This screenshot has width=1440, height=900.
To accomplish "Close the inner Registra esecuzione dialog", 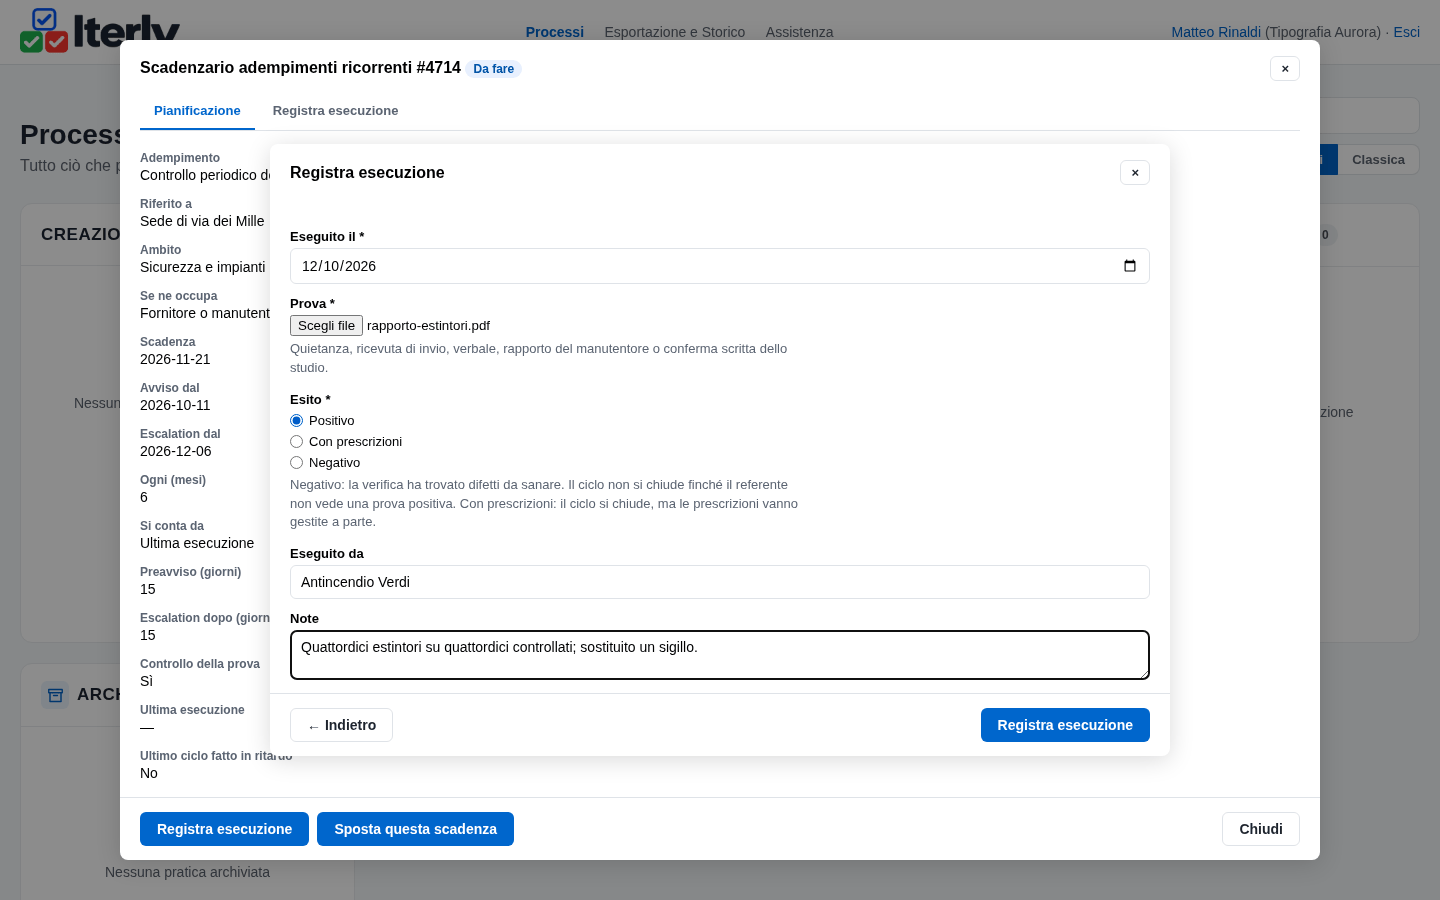I will click(x=1135, y=173).
